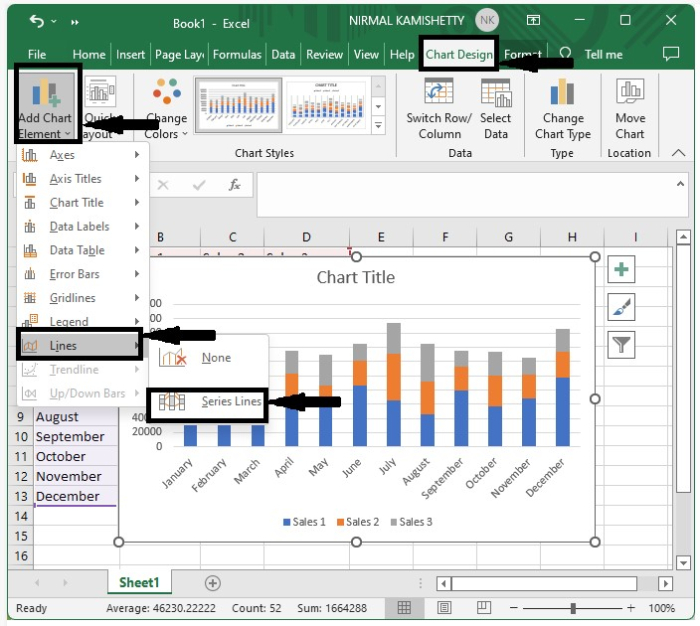Choose Series Lines option
The width and height of the screenshot is (700, 626).
point(208,402)
